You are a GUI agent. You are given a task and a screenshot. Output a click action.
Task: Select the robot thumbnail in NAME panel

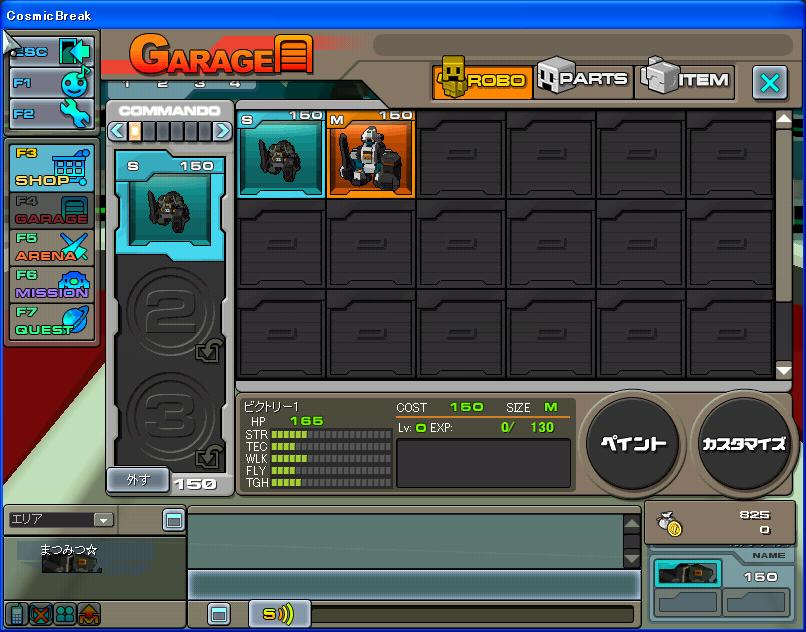point(688,573)
